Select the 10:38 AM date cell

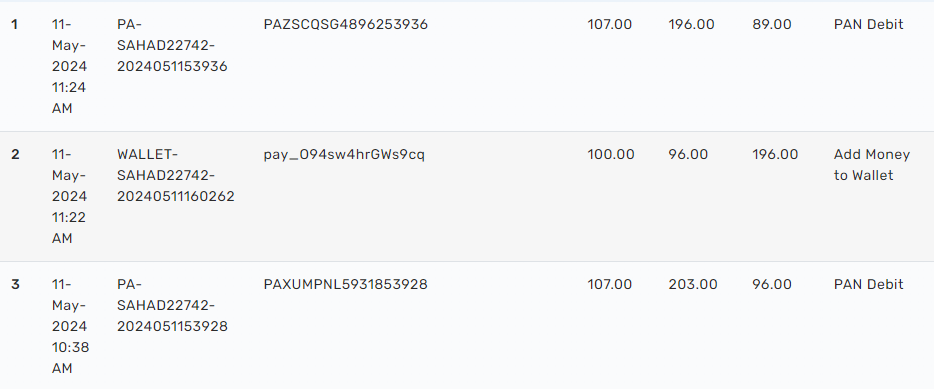[x=70, y=326]
